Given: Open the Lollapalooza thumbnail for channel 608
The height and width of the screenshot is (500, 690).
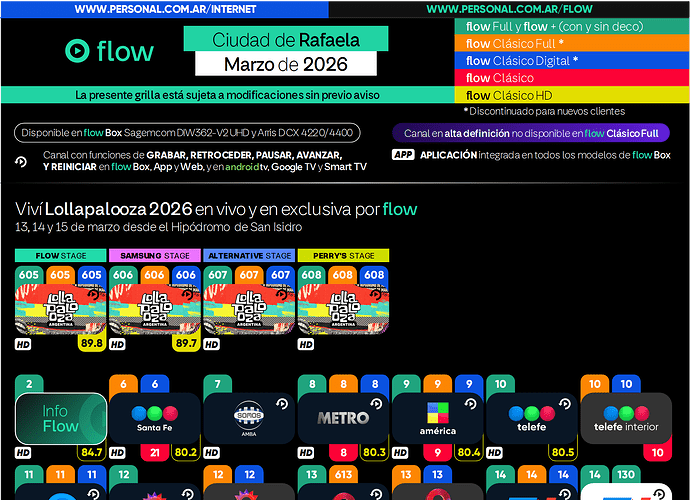Looking at the screenshot, I should 343,309.
